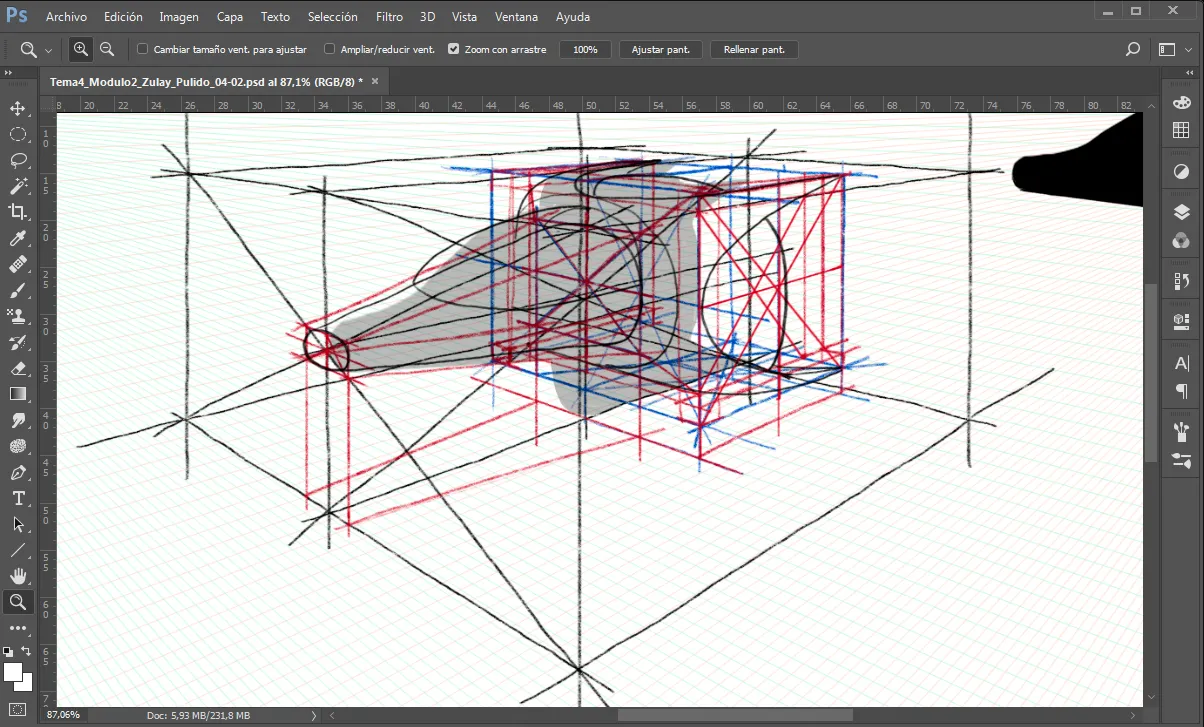1204x727 pixels.
Task: Open the Filtro menu
Action: pyautogui.click(x=390, y=17)
